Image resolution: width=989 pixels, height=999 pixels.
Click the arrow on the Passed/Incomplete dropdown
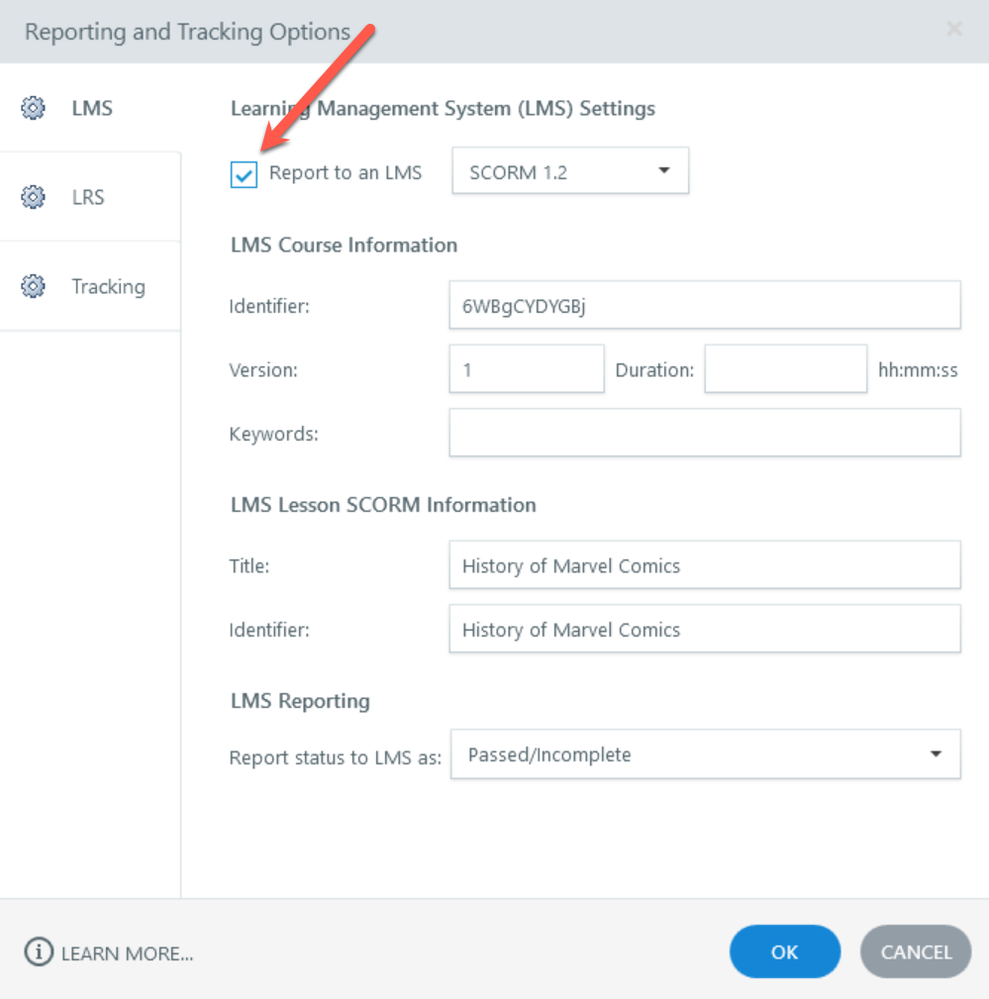click(936, 754)
